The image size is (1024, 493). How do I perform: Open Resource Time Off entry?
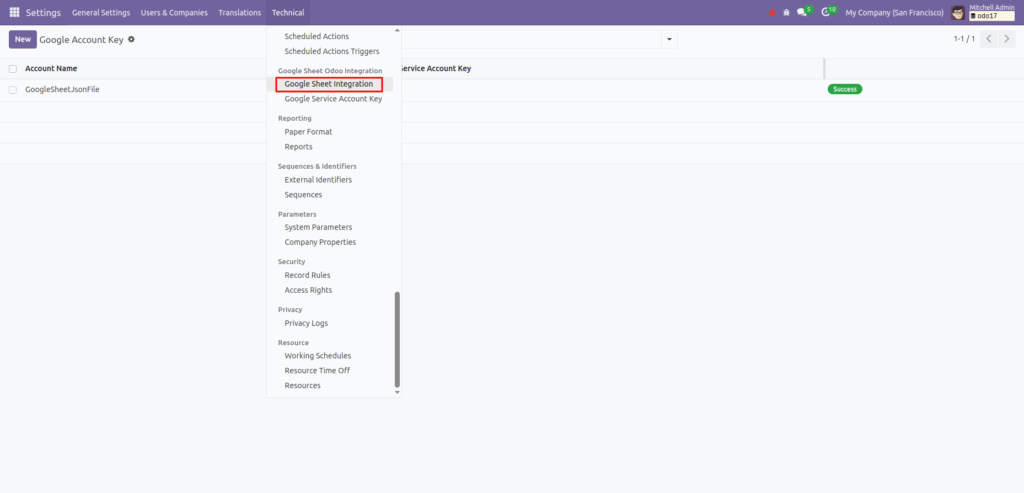click(317, 370)
